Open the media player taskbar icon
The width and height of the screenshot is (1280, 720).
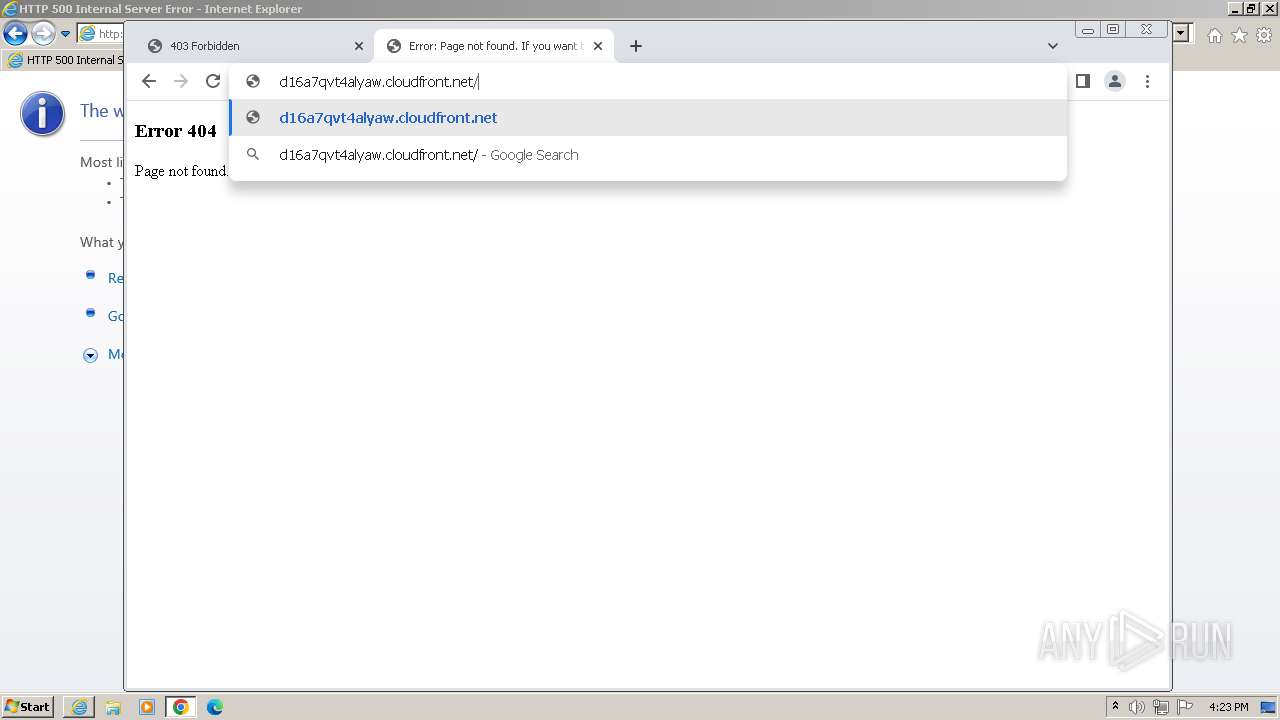(147, 707)
